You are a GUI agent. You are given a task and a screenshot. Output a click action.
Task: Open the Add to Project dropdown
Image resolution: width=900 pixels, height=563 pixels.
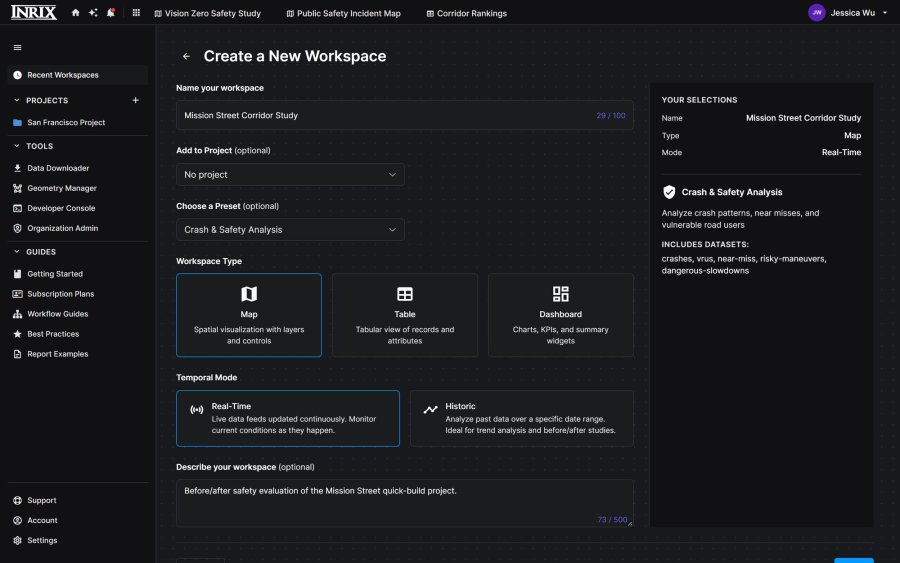point(290,174)
